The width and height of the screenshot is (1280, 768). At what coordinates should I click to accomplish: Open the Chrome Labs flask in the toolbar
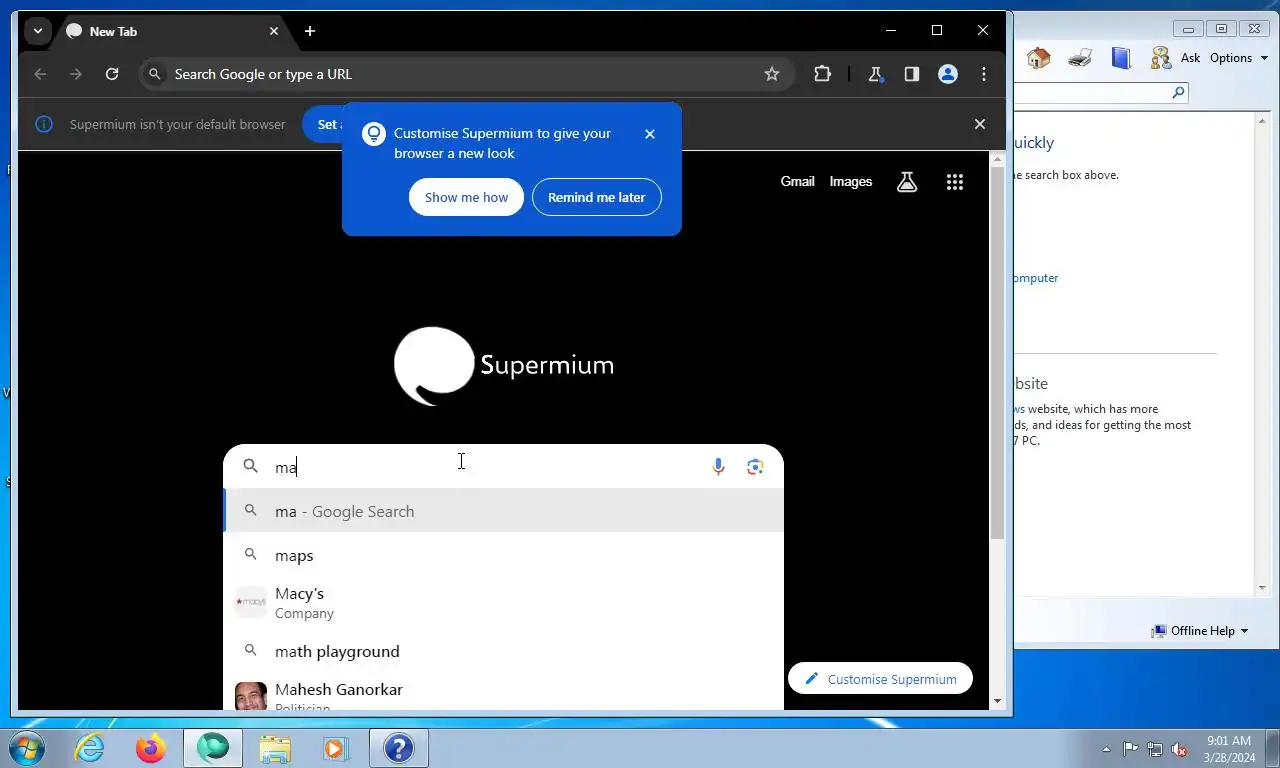(x=876, y=74)
